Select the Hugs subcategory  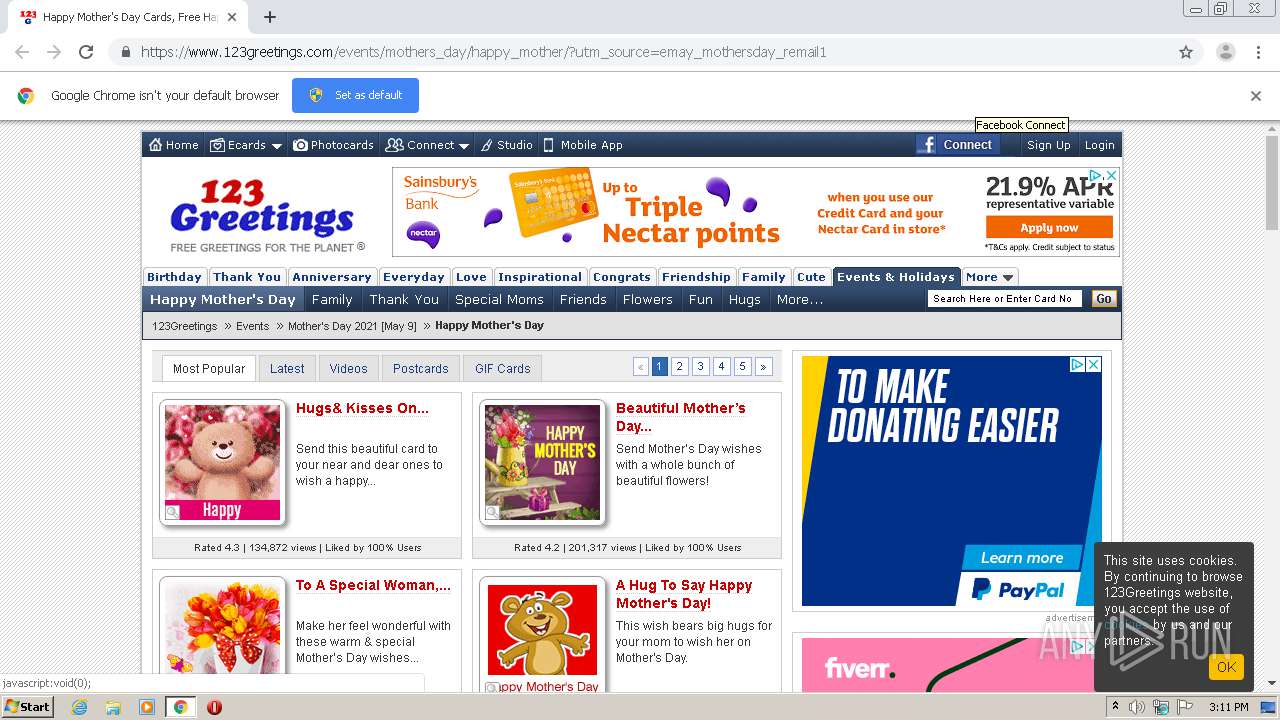tap(745, 299)
